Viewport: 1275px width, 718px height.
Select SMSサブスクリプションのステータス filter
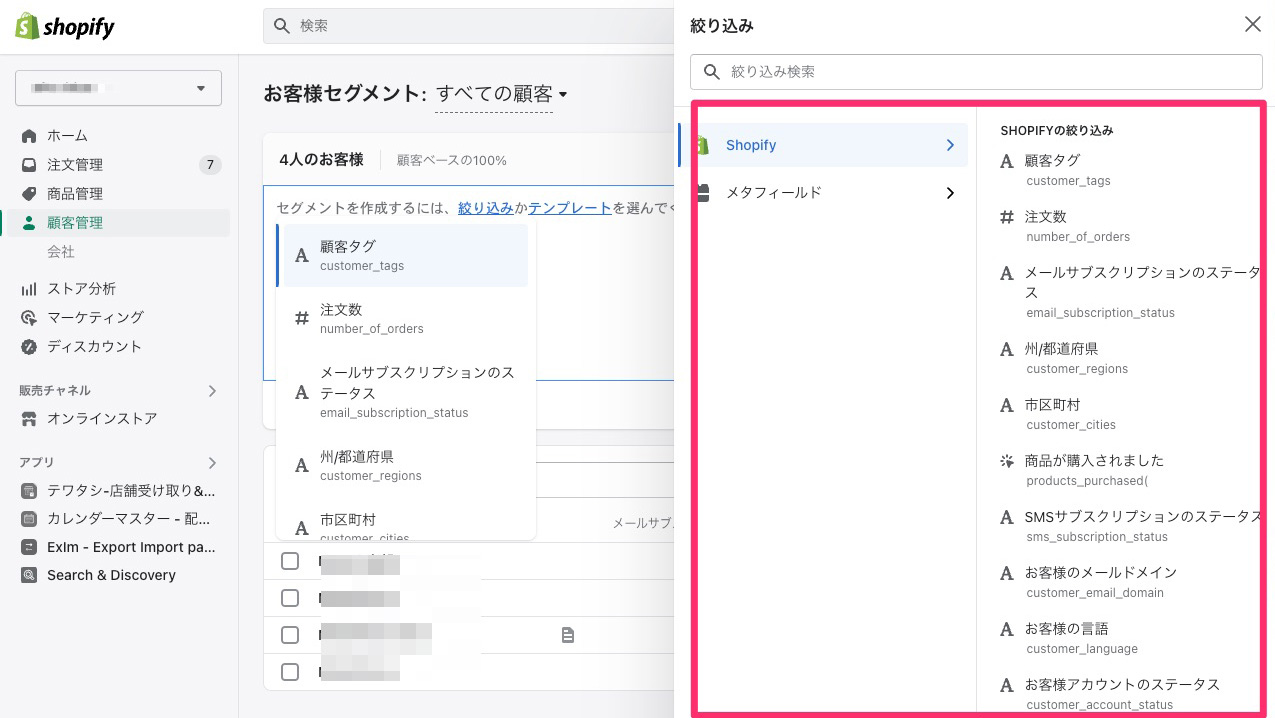tap(1143, 517)
